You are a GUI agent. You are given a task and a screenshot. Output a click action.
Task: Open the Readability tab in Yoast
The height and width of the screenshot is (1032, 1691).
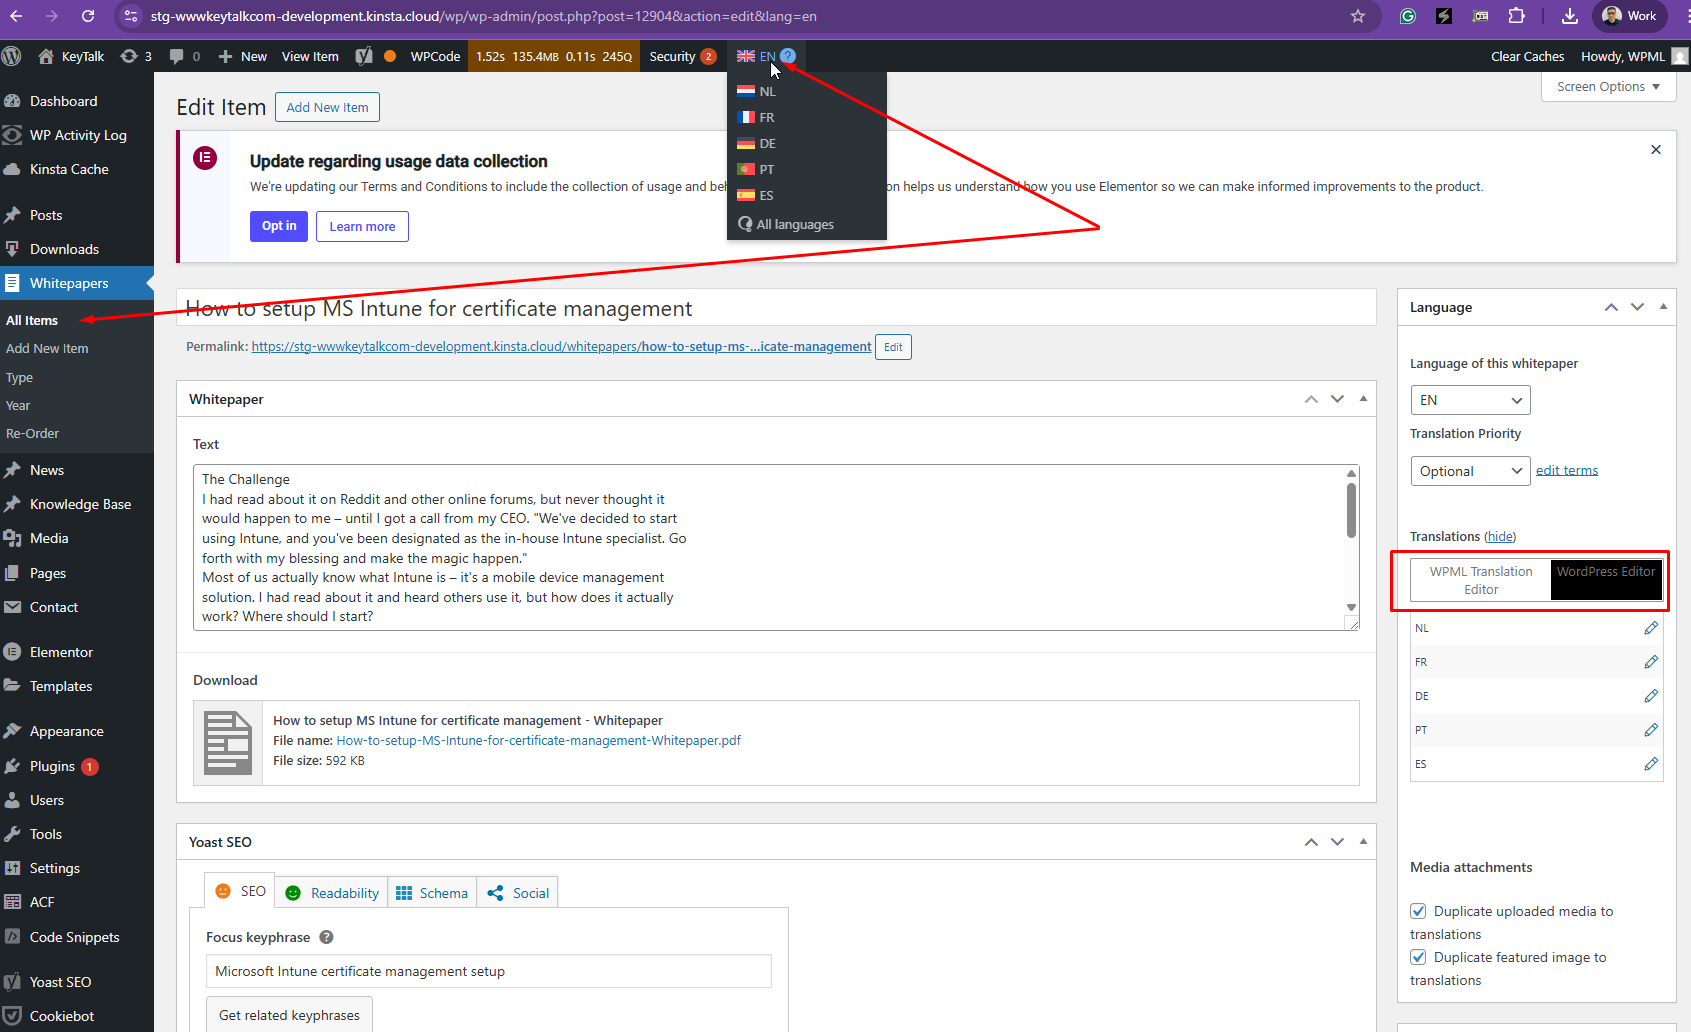[x=332, y=893]
